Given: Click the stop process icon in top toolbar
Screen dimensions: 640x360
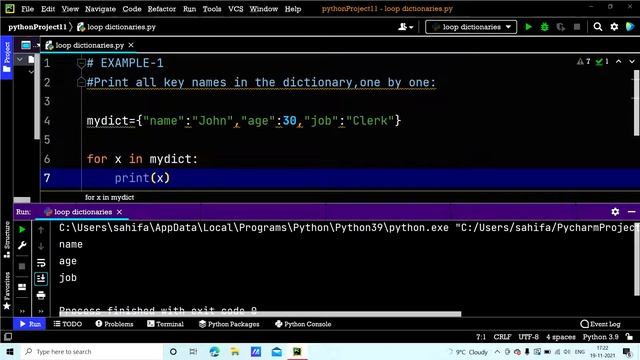Looking at the screenshot, I should 577,27.
